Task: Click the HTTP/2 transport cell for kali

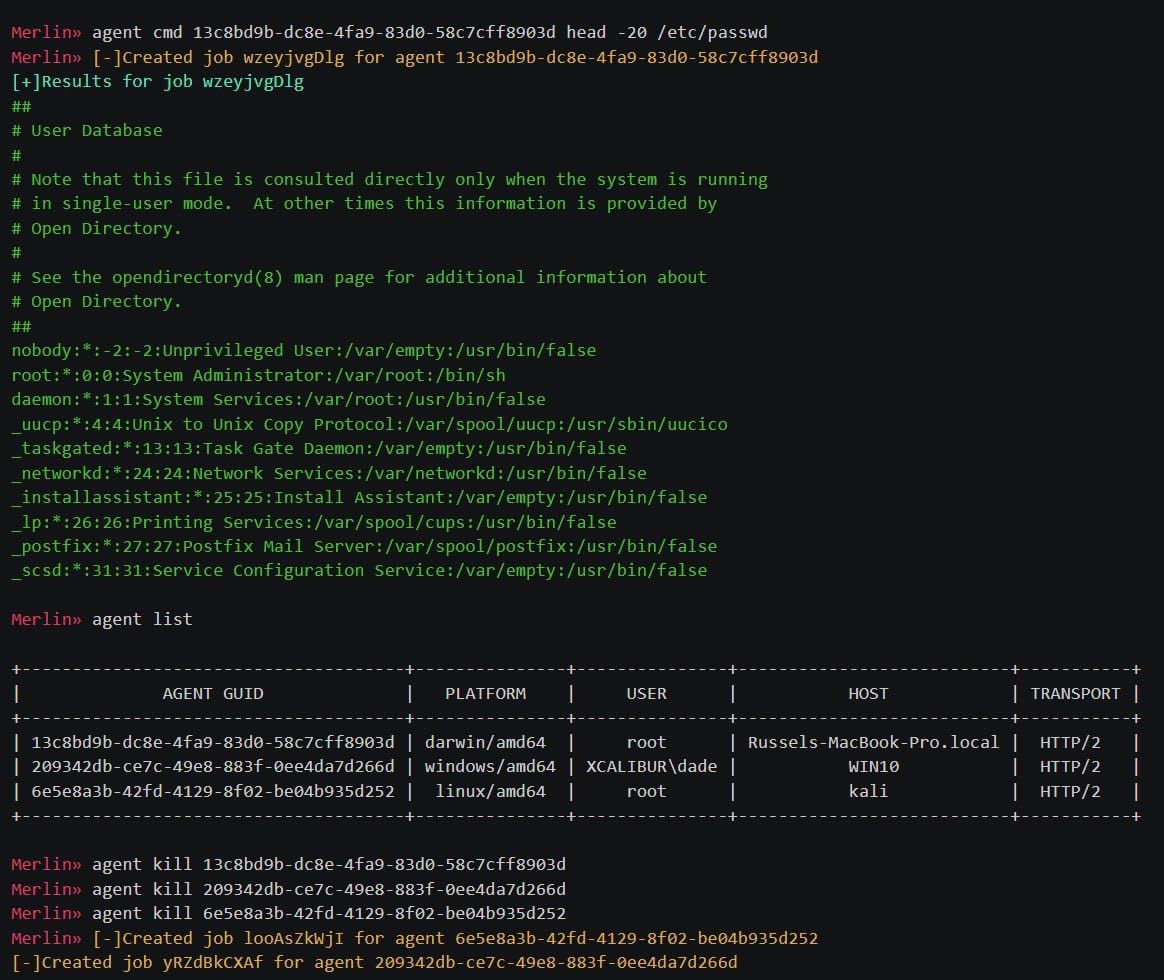Action: (x=1070, y=791)
